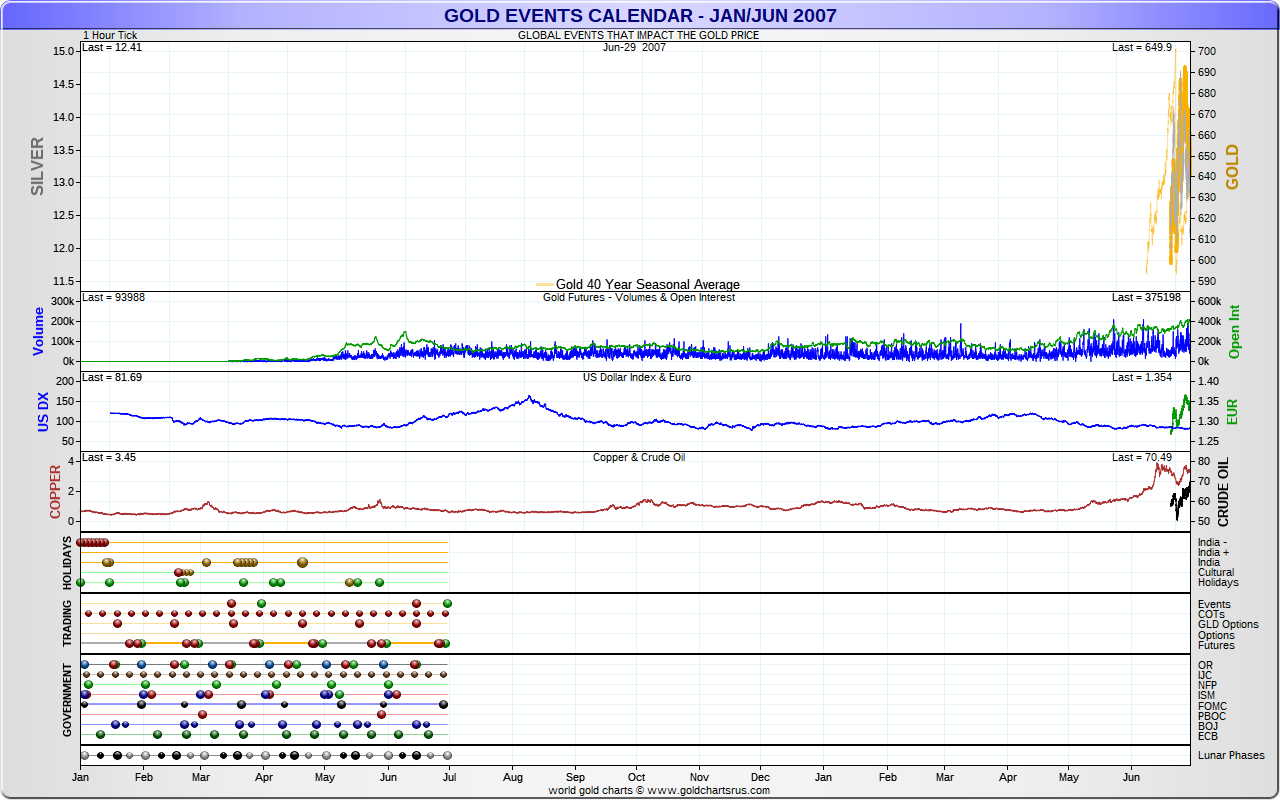Click the first red PBOC marker in February
Viewport: 1280px width, 800px height.
click(x=202, y=714)
